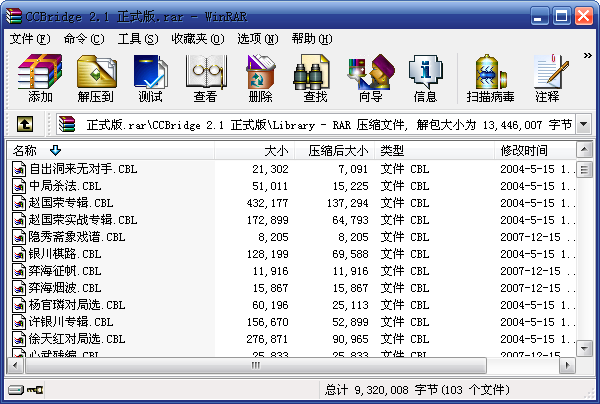Sort by 类型 column header
This screenshot has height=404, width=600.
click(x=434, y=151)
